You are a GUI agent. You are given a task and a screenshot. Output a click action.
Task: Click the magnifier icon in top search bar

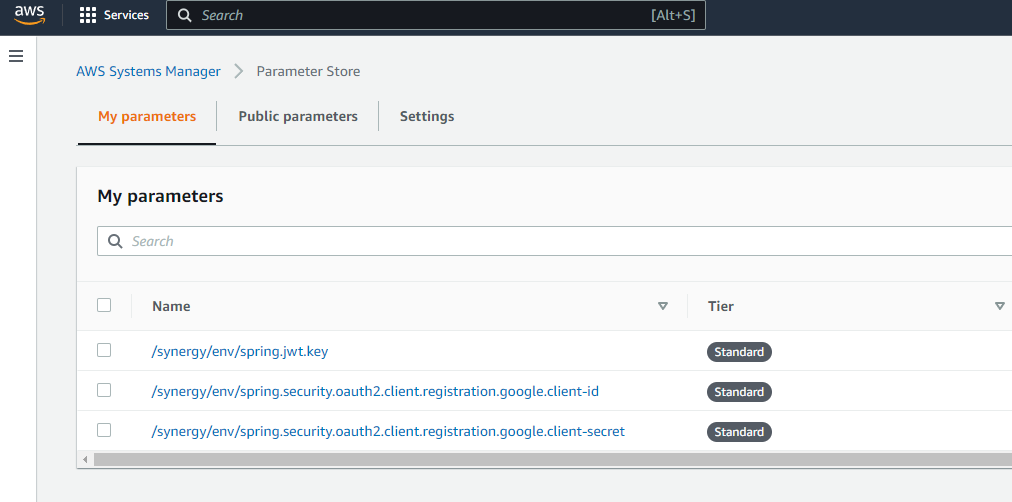point(185,15)
